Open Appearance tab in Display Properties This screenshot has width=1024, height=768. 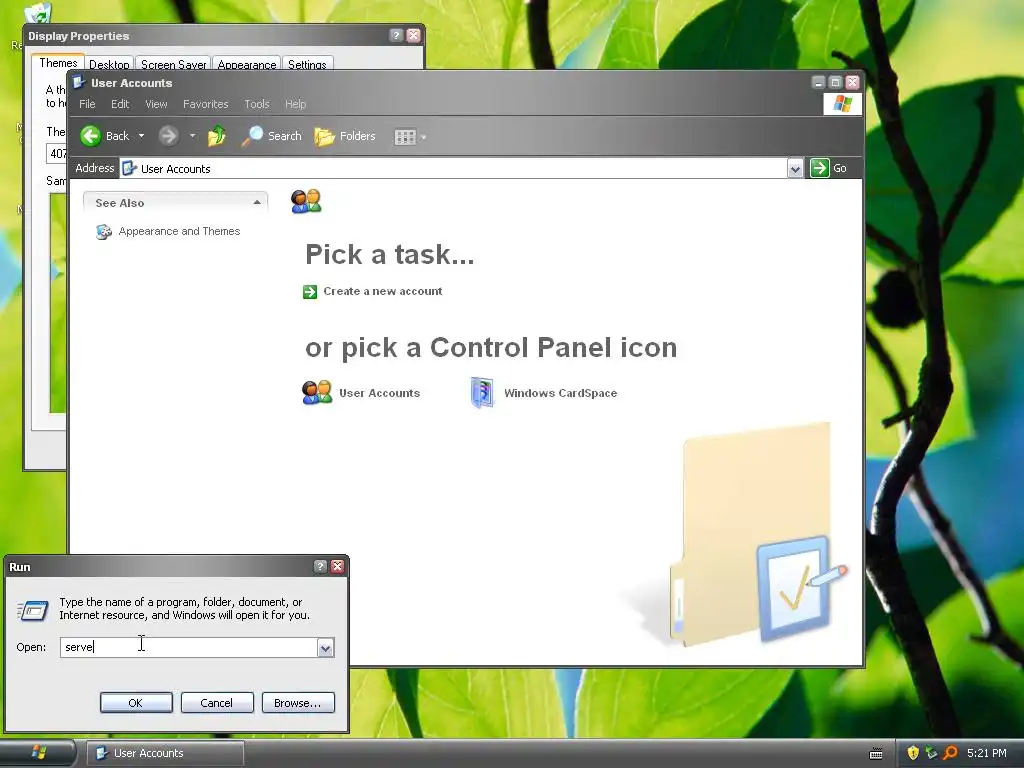click(x=247, y=64)
